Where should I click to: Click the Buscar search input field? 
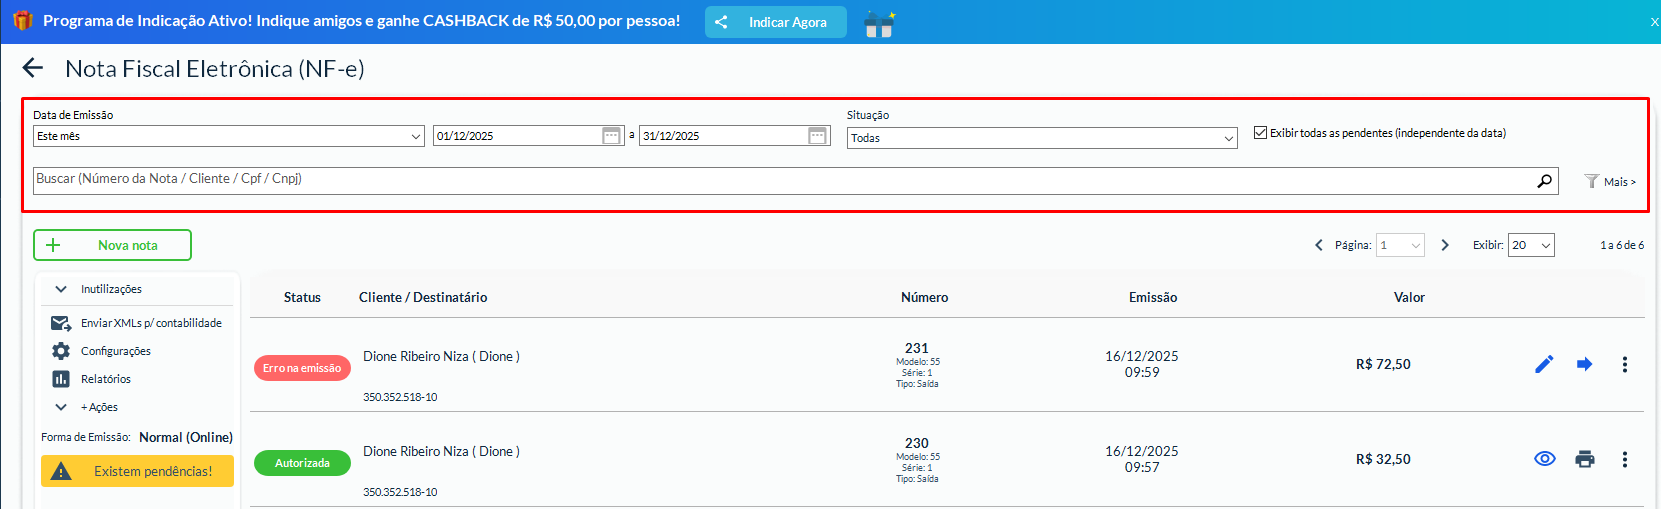(780, 180)
